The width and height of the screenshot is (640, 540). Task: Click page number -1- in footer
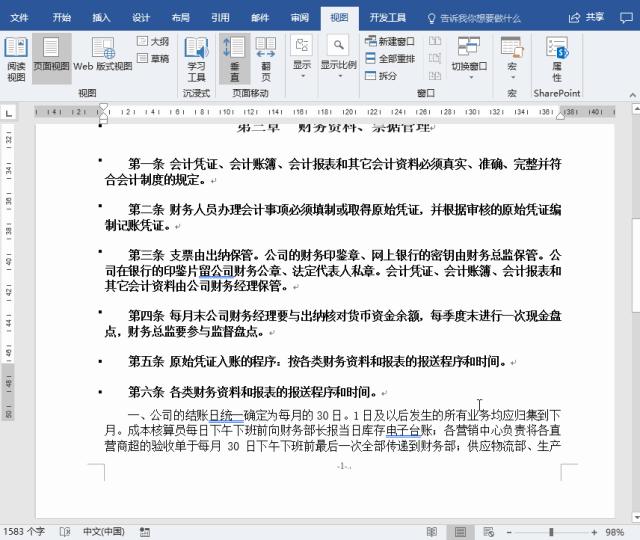point(343,466)
